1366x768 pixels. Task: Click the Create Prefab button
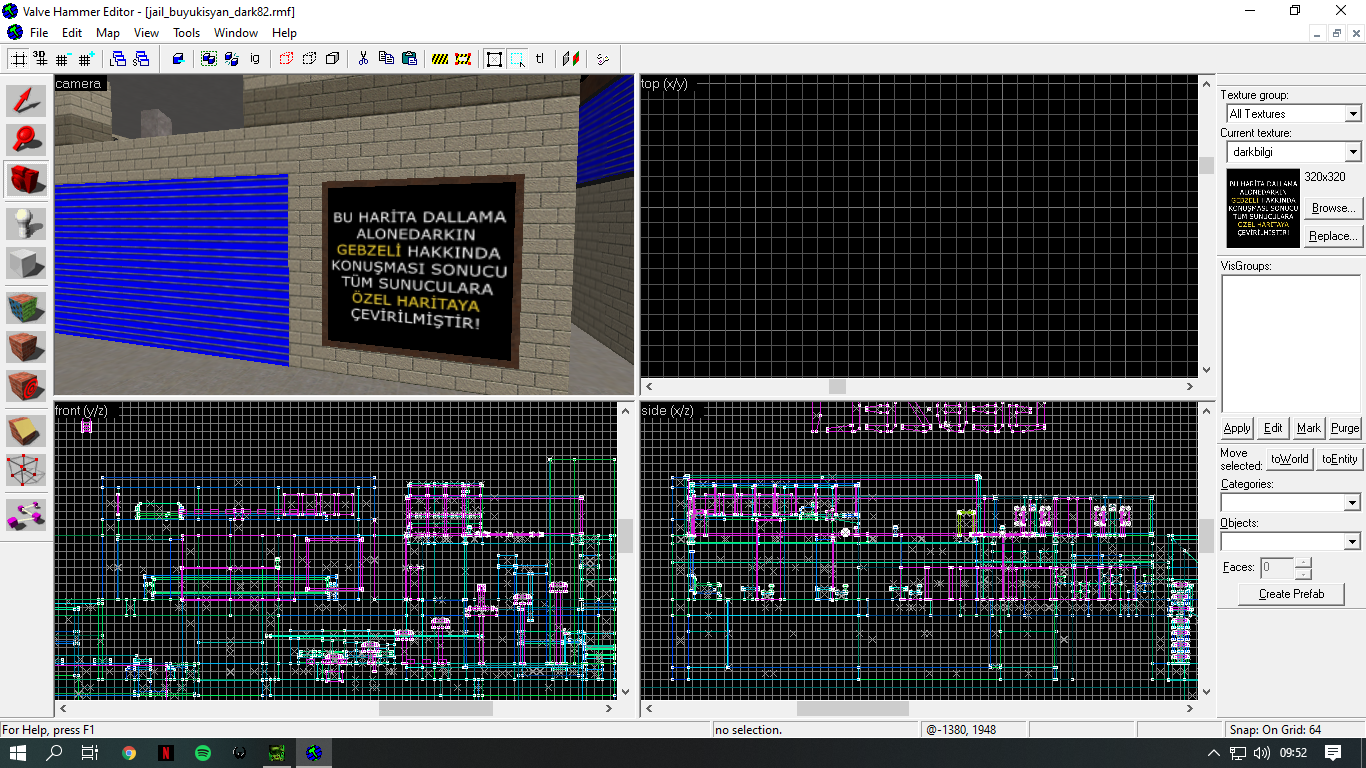click(1291, 594)
